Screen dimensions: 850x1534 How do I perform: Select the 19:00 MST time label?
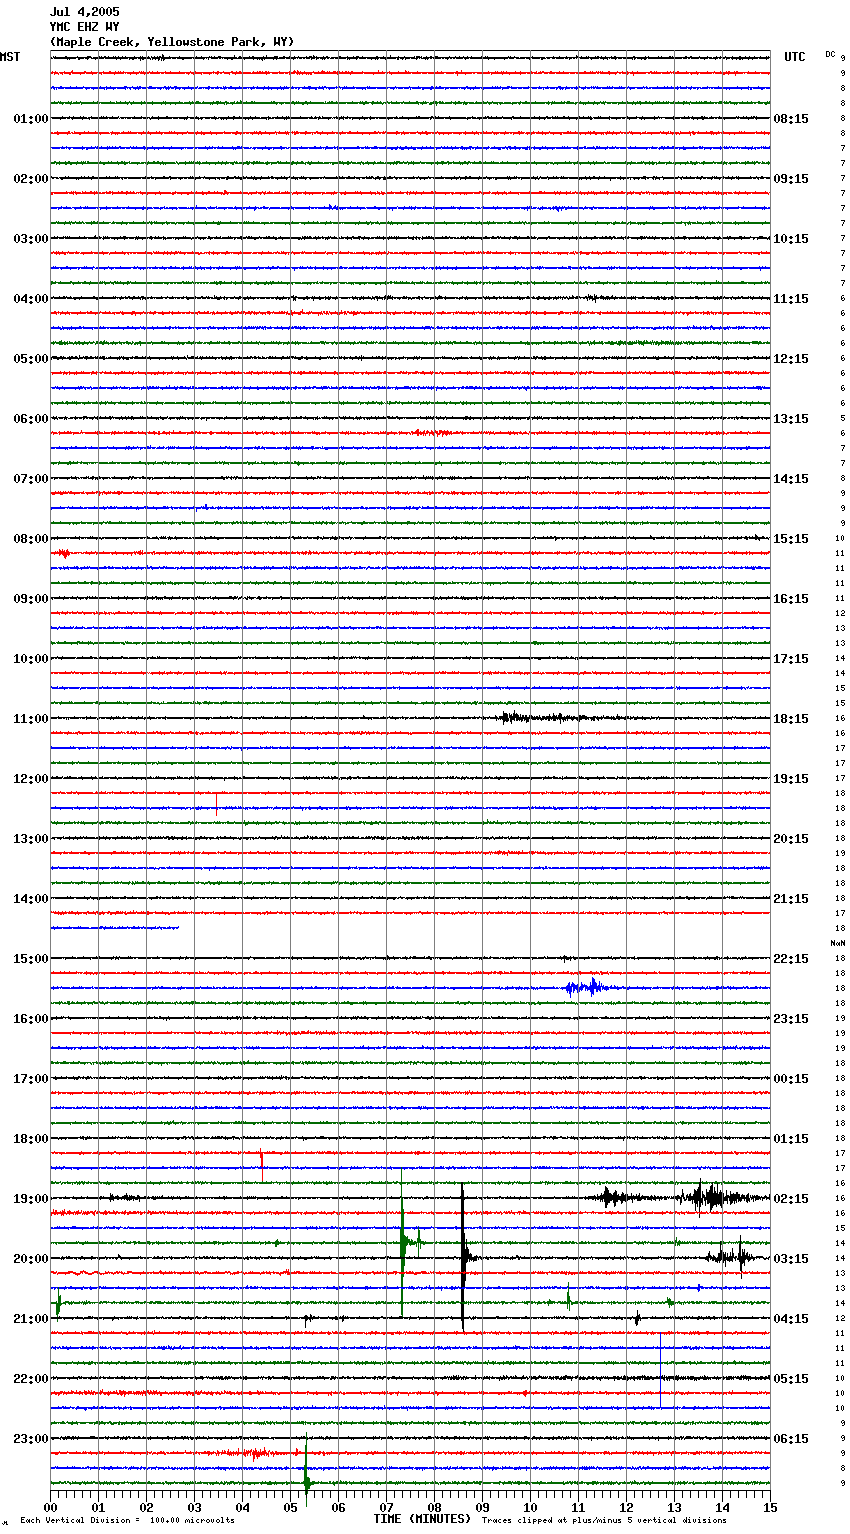click(31, 1199)
